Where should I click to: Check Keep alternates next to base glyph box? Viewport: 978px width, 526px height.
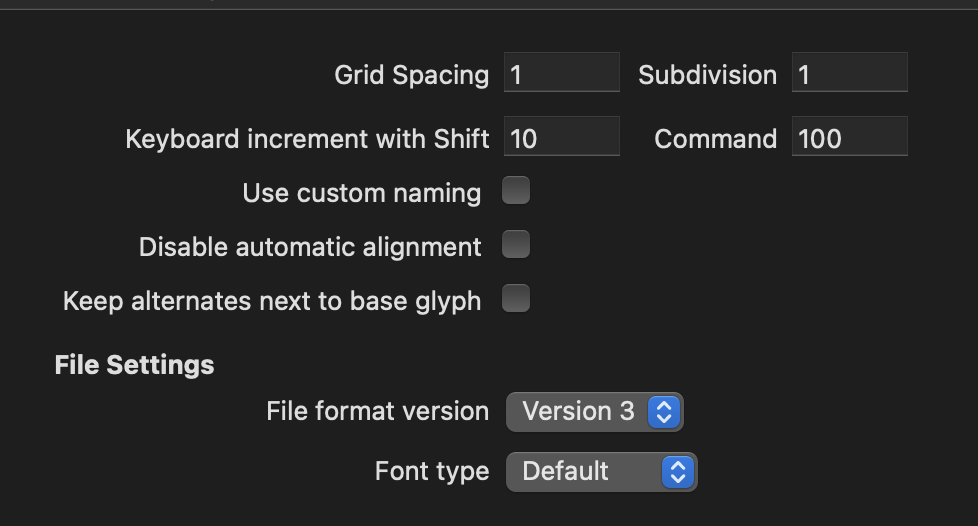pos(516,298)
